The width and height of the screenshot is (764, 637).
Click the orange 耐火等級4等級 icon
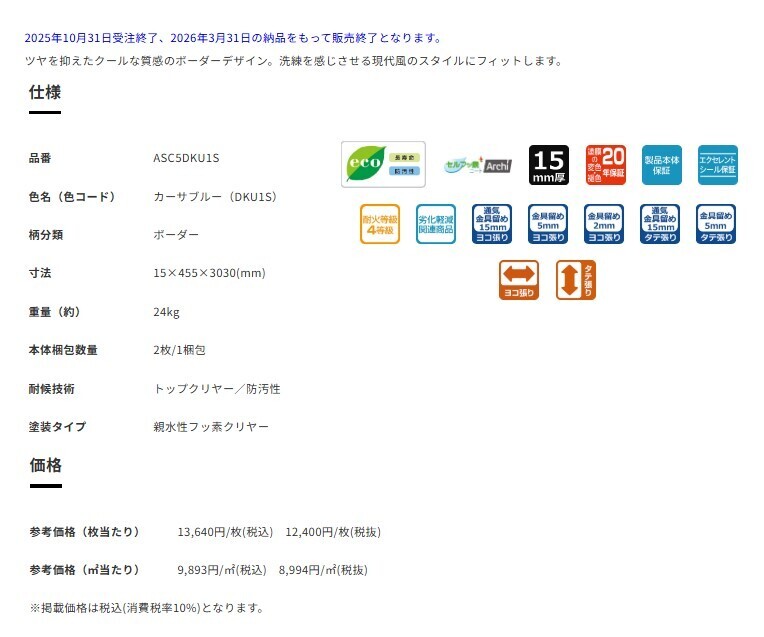(x=379, y=224)
